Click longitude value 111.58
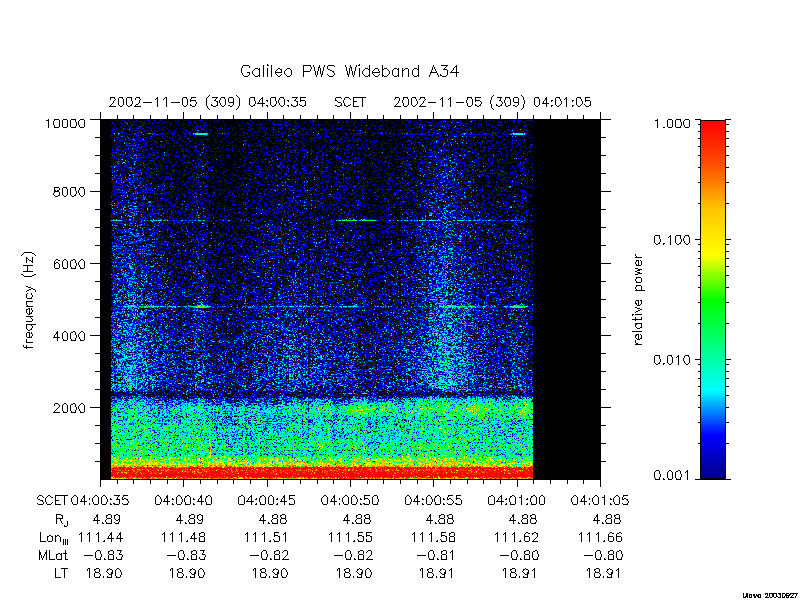800x600 pixels. coord(434,537)
